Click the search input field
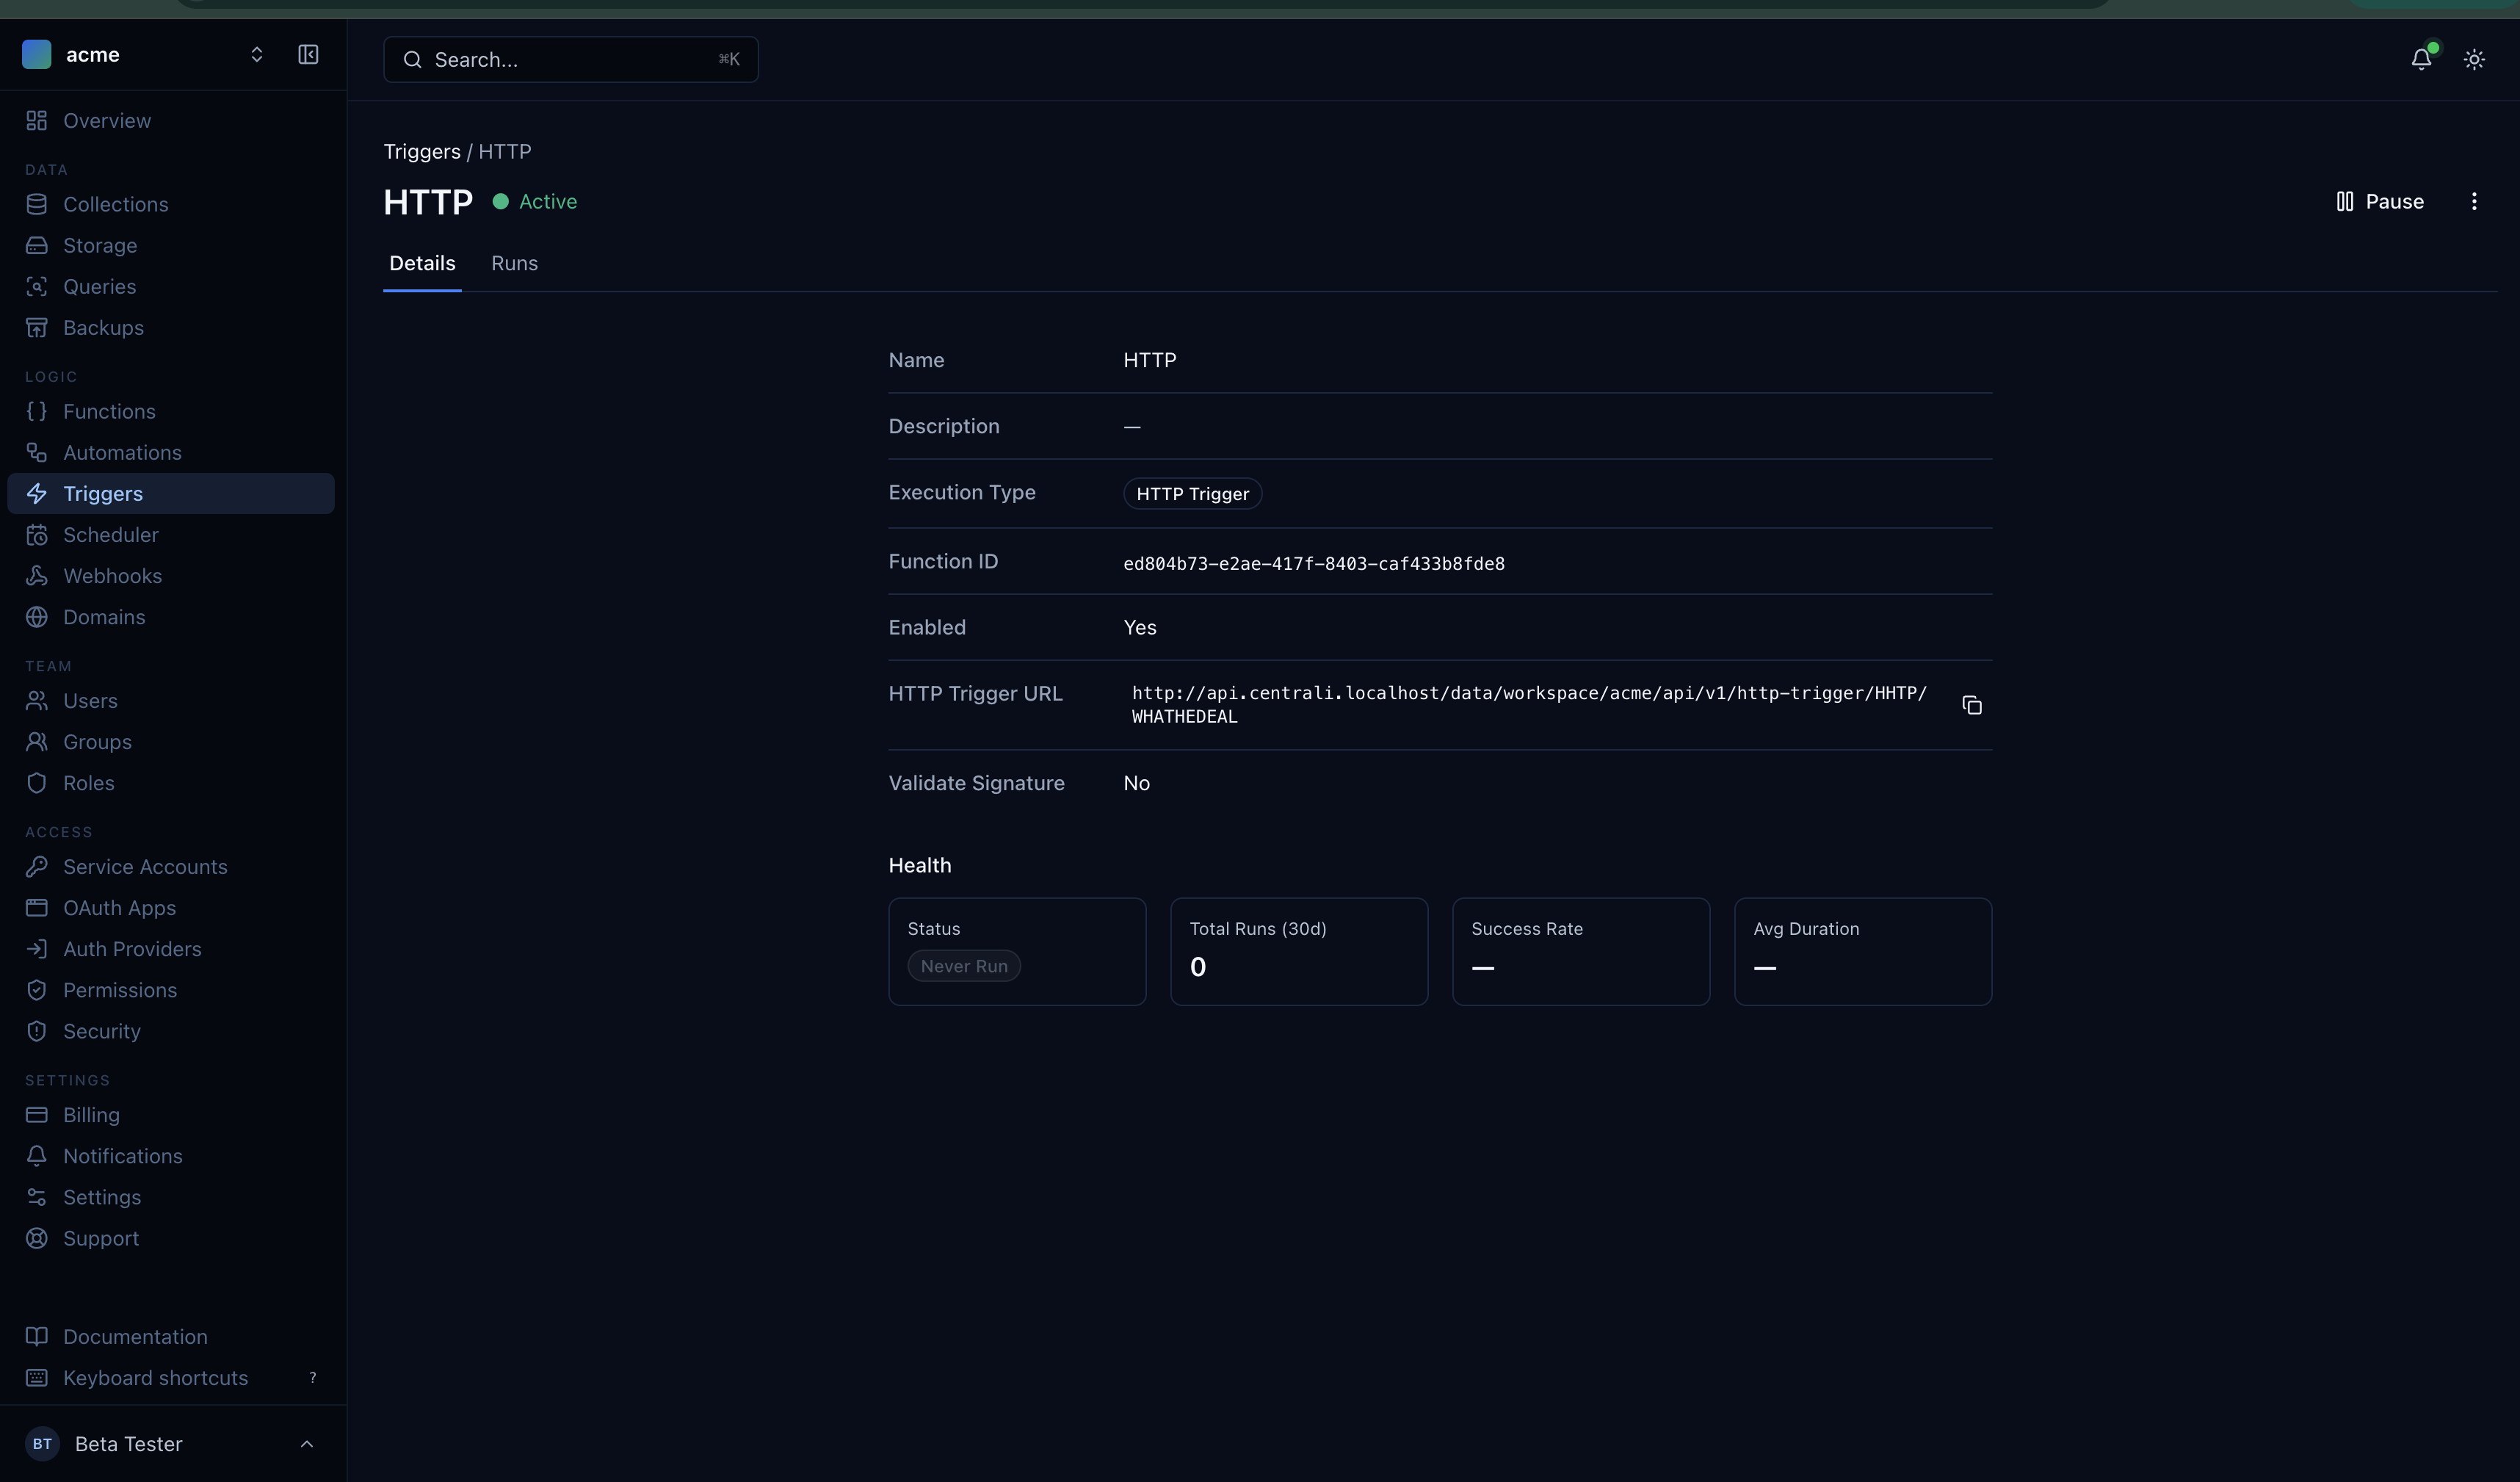 (570, 59)
